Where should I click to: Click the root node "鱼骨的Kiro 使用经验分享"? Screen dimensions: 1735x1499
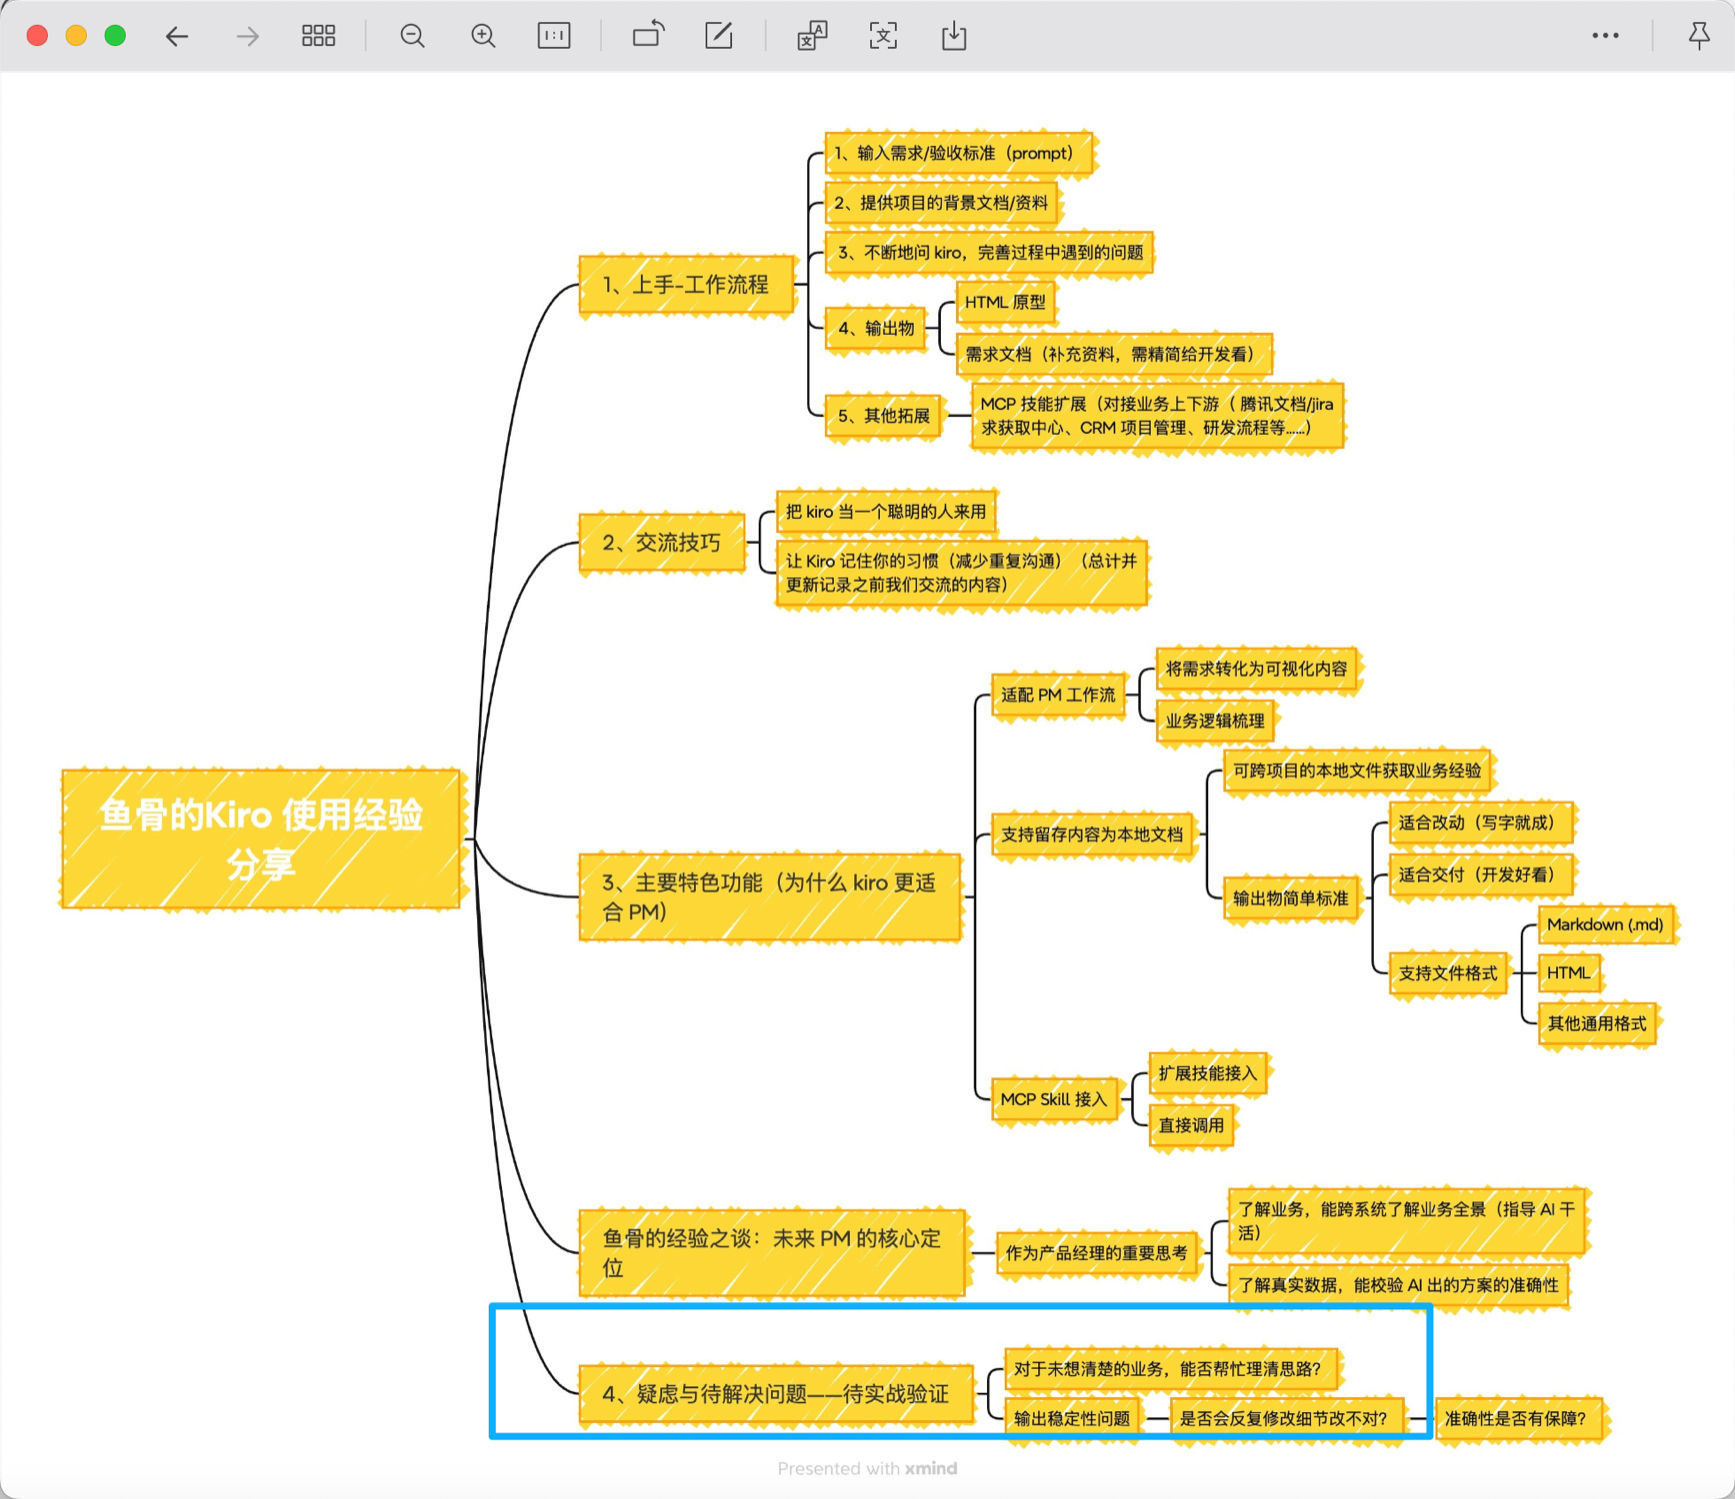click(261, 839)
